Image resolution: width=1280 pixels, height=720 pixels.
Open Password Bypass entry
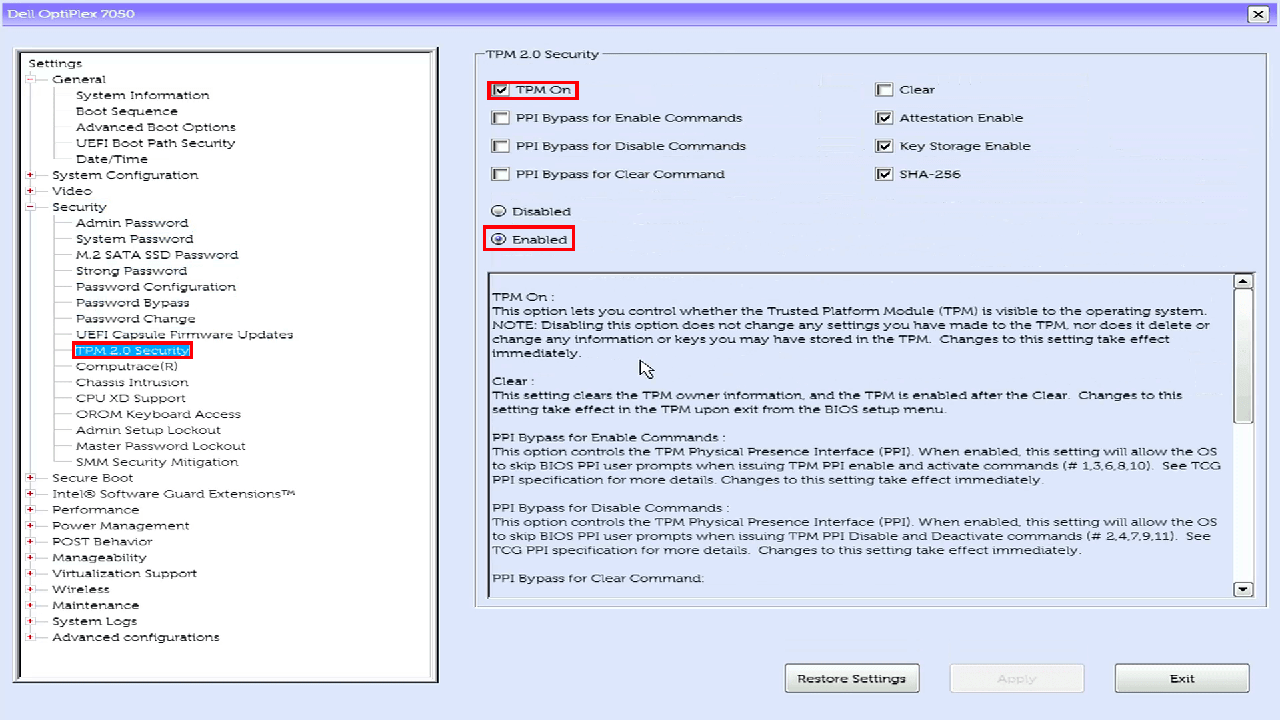point(133,303)
